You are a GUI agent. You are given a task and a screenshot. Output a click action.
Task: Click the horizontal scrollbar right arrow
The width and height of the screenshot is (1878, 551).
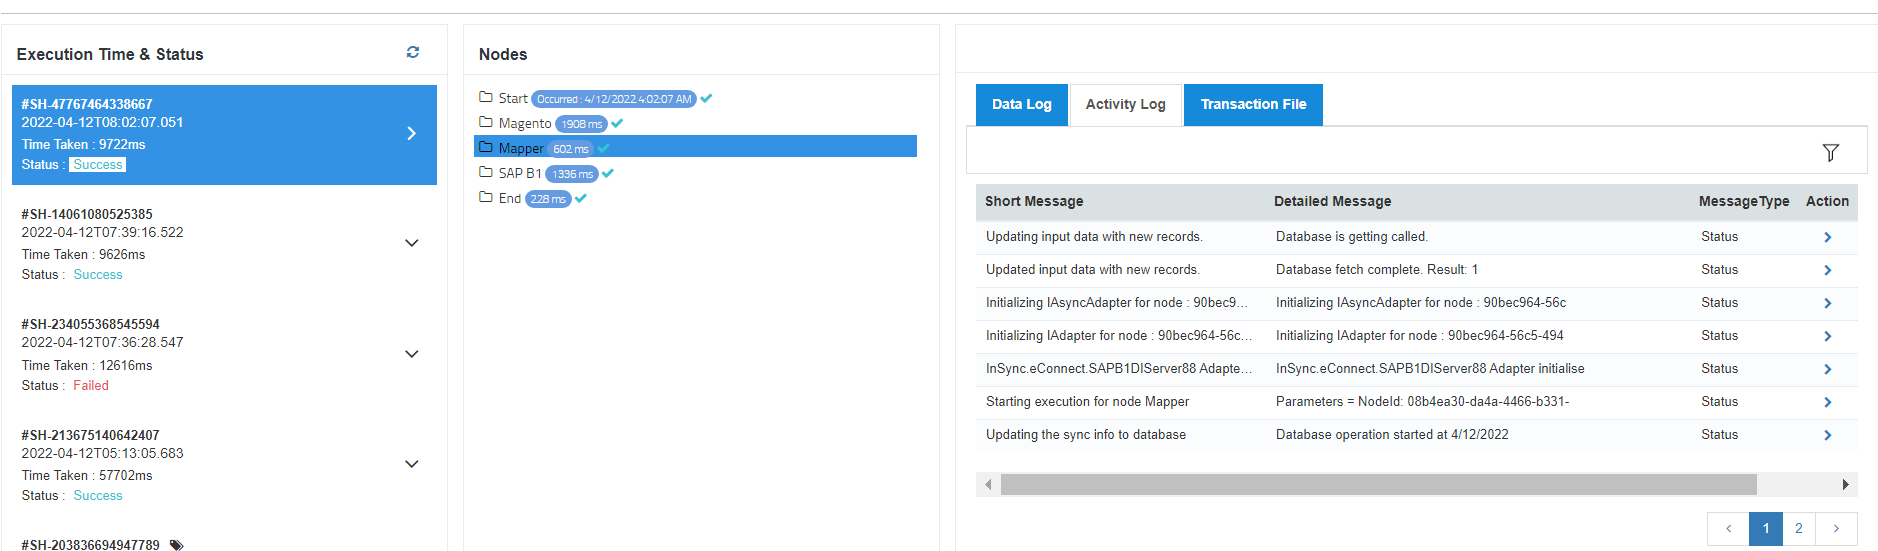pyautogui.click(x=1845, y=484)
